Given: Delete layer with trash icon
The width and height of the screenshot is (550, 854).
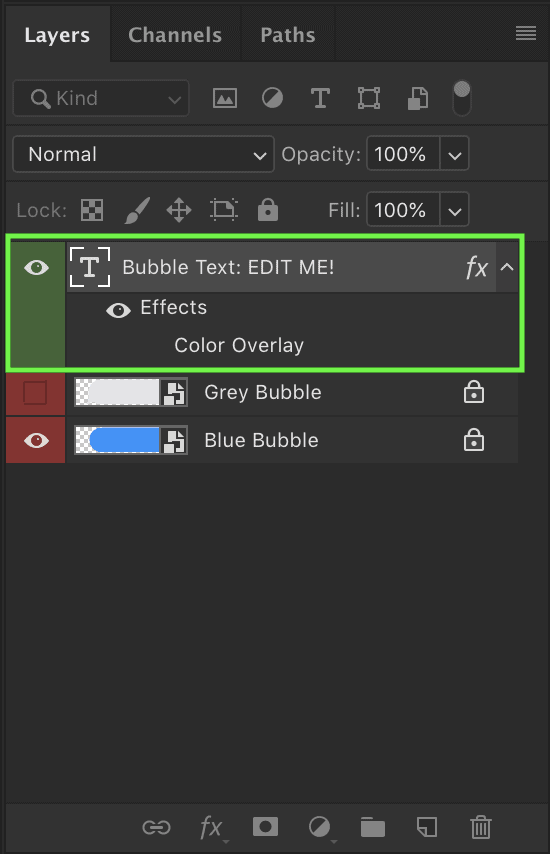Looking at the screenshot, I should pos(481,827).
